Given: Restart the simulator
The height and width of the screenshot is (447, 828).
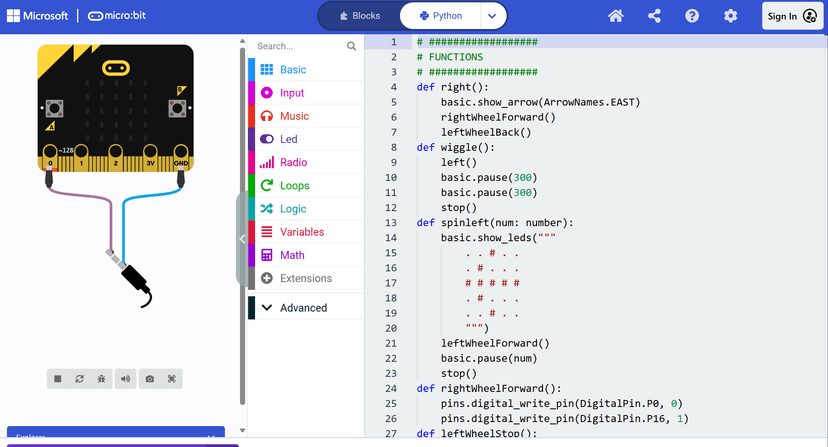Looking at the screenshot, I should (x=81, y=379).
